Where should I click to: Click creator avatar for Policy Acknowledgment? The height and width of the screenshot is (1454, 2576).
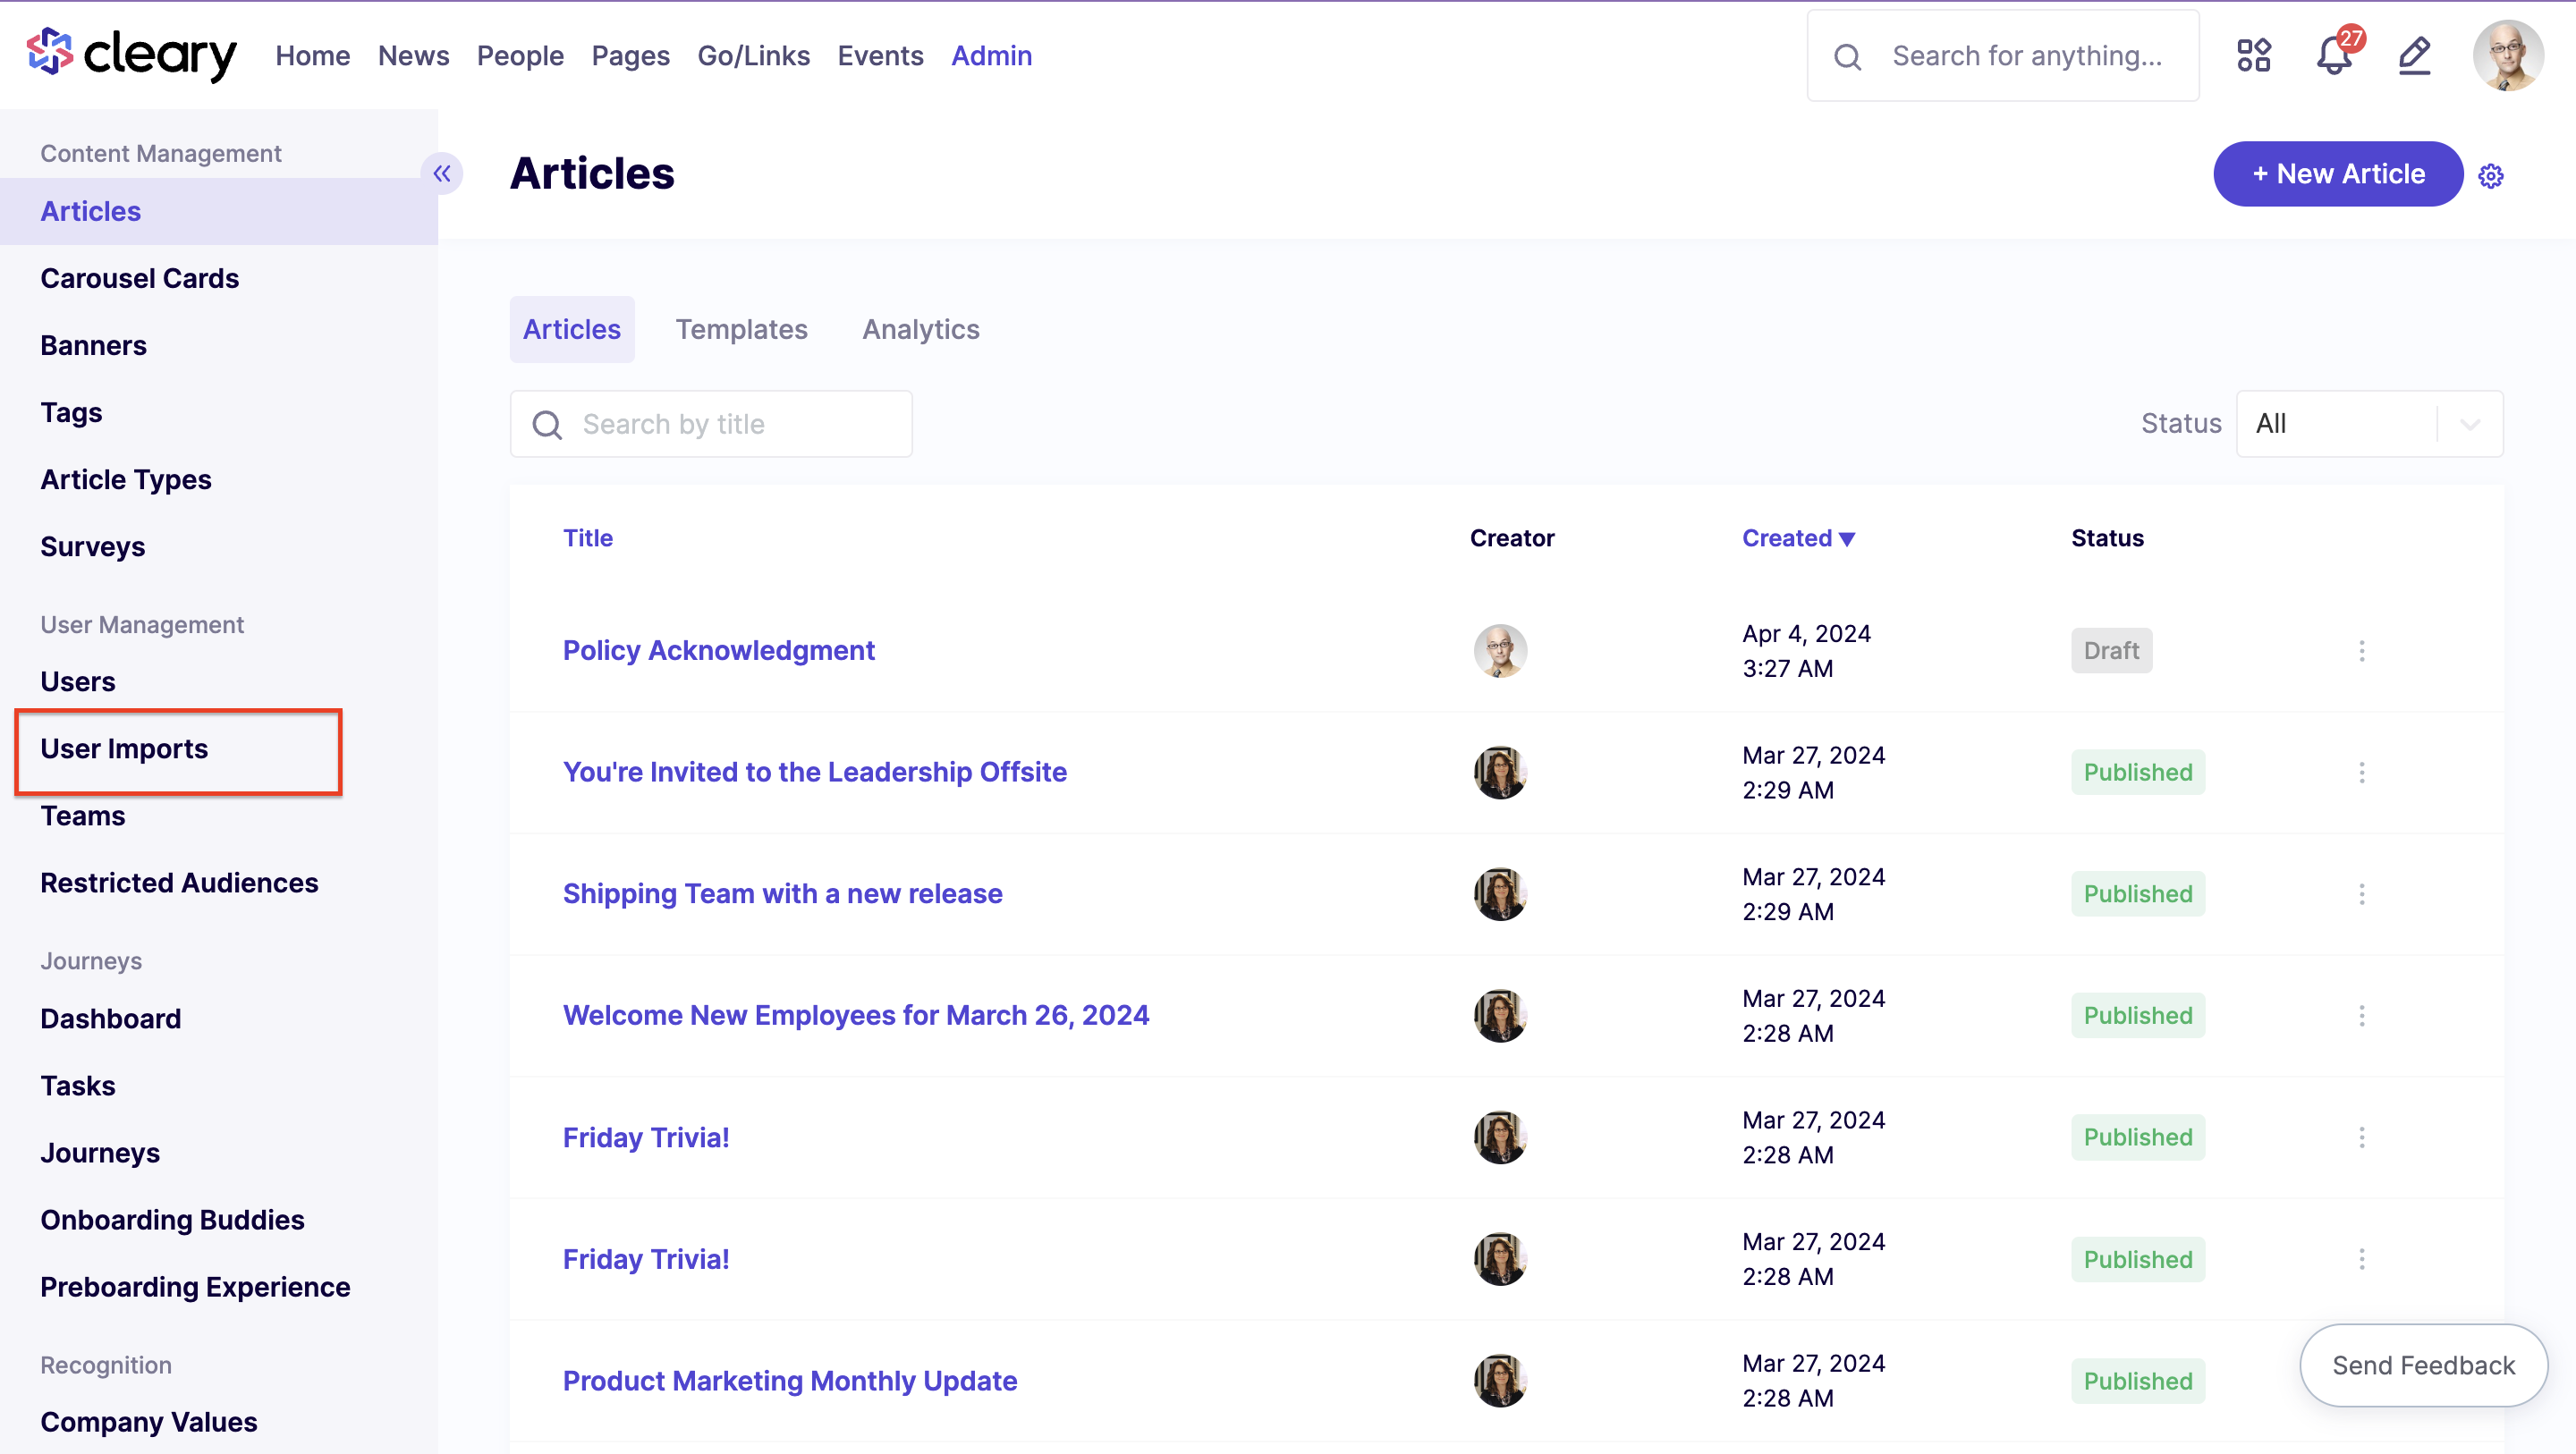coord(1500,651)
